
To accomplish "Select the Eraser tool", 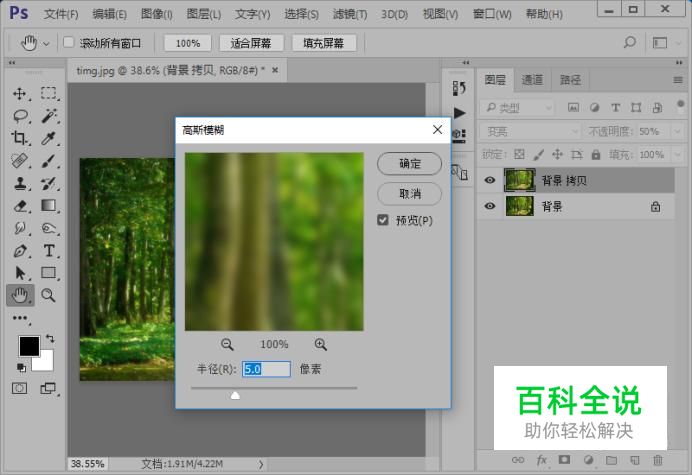I will [x=19, y=206].
